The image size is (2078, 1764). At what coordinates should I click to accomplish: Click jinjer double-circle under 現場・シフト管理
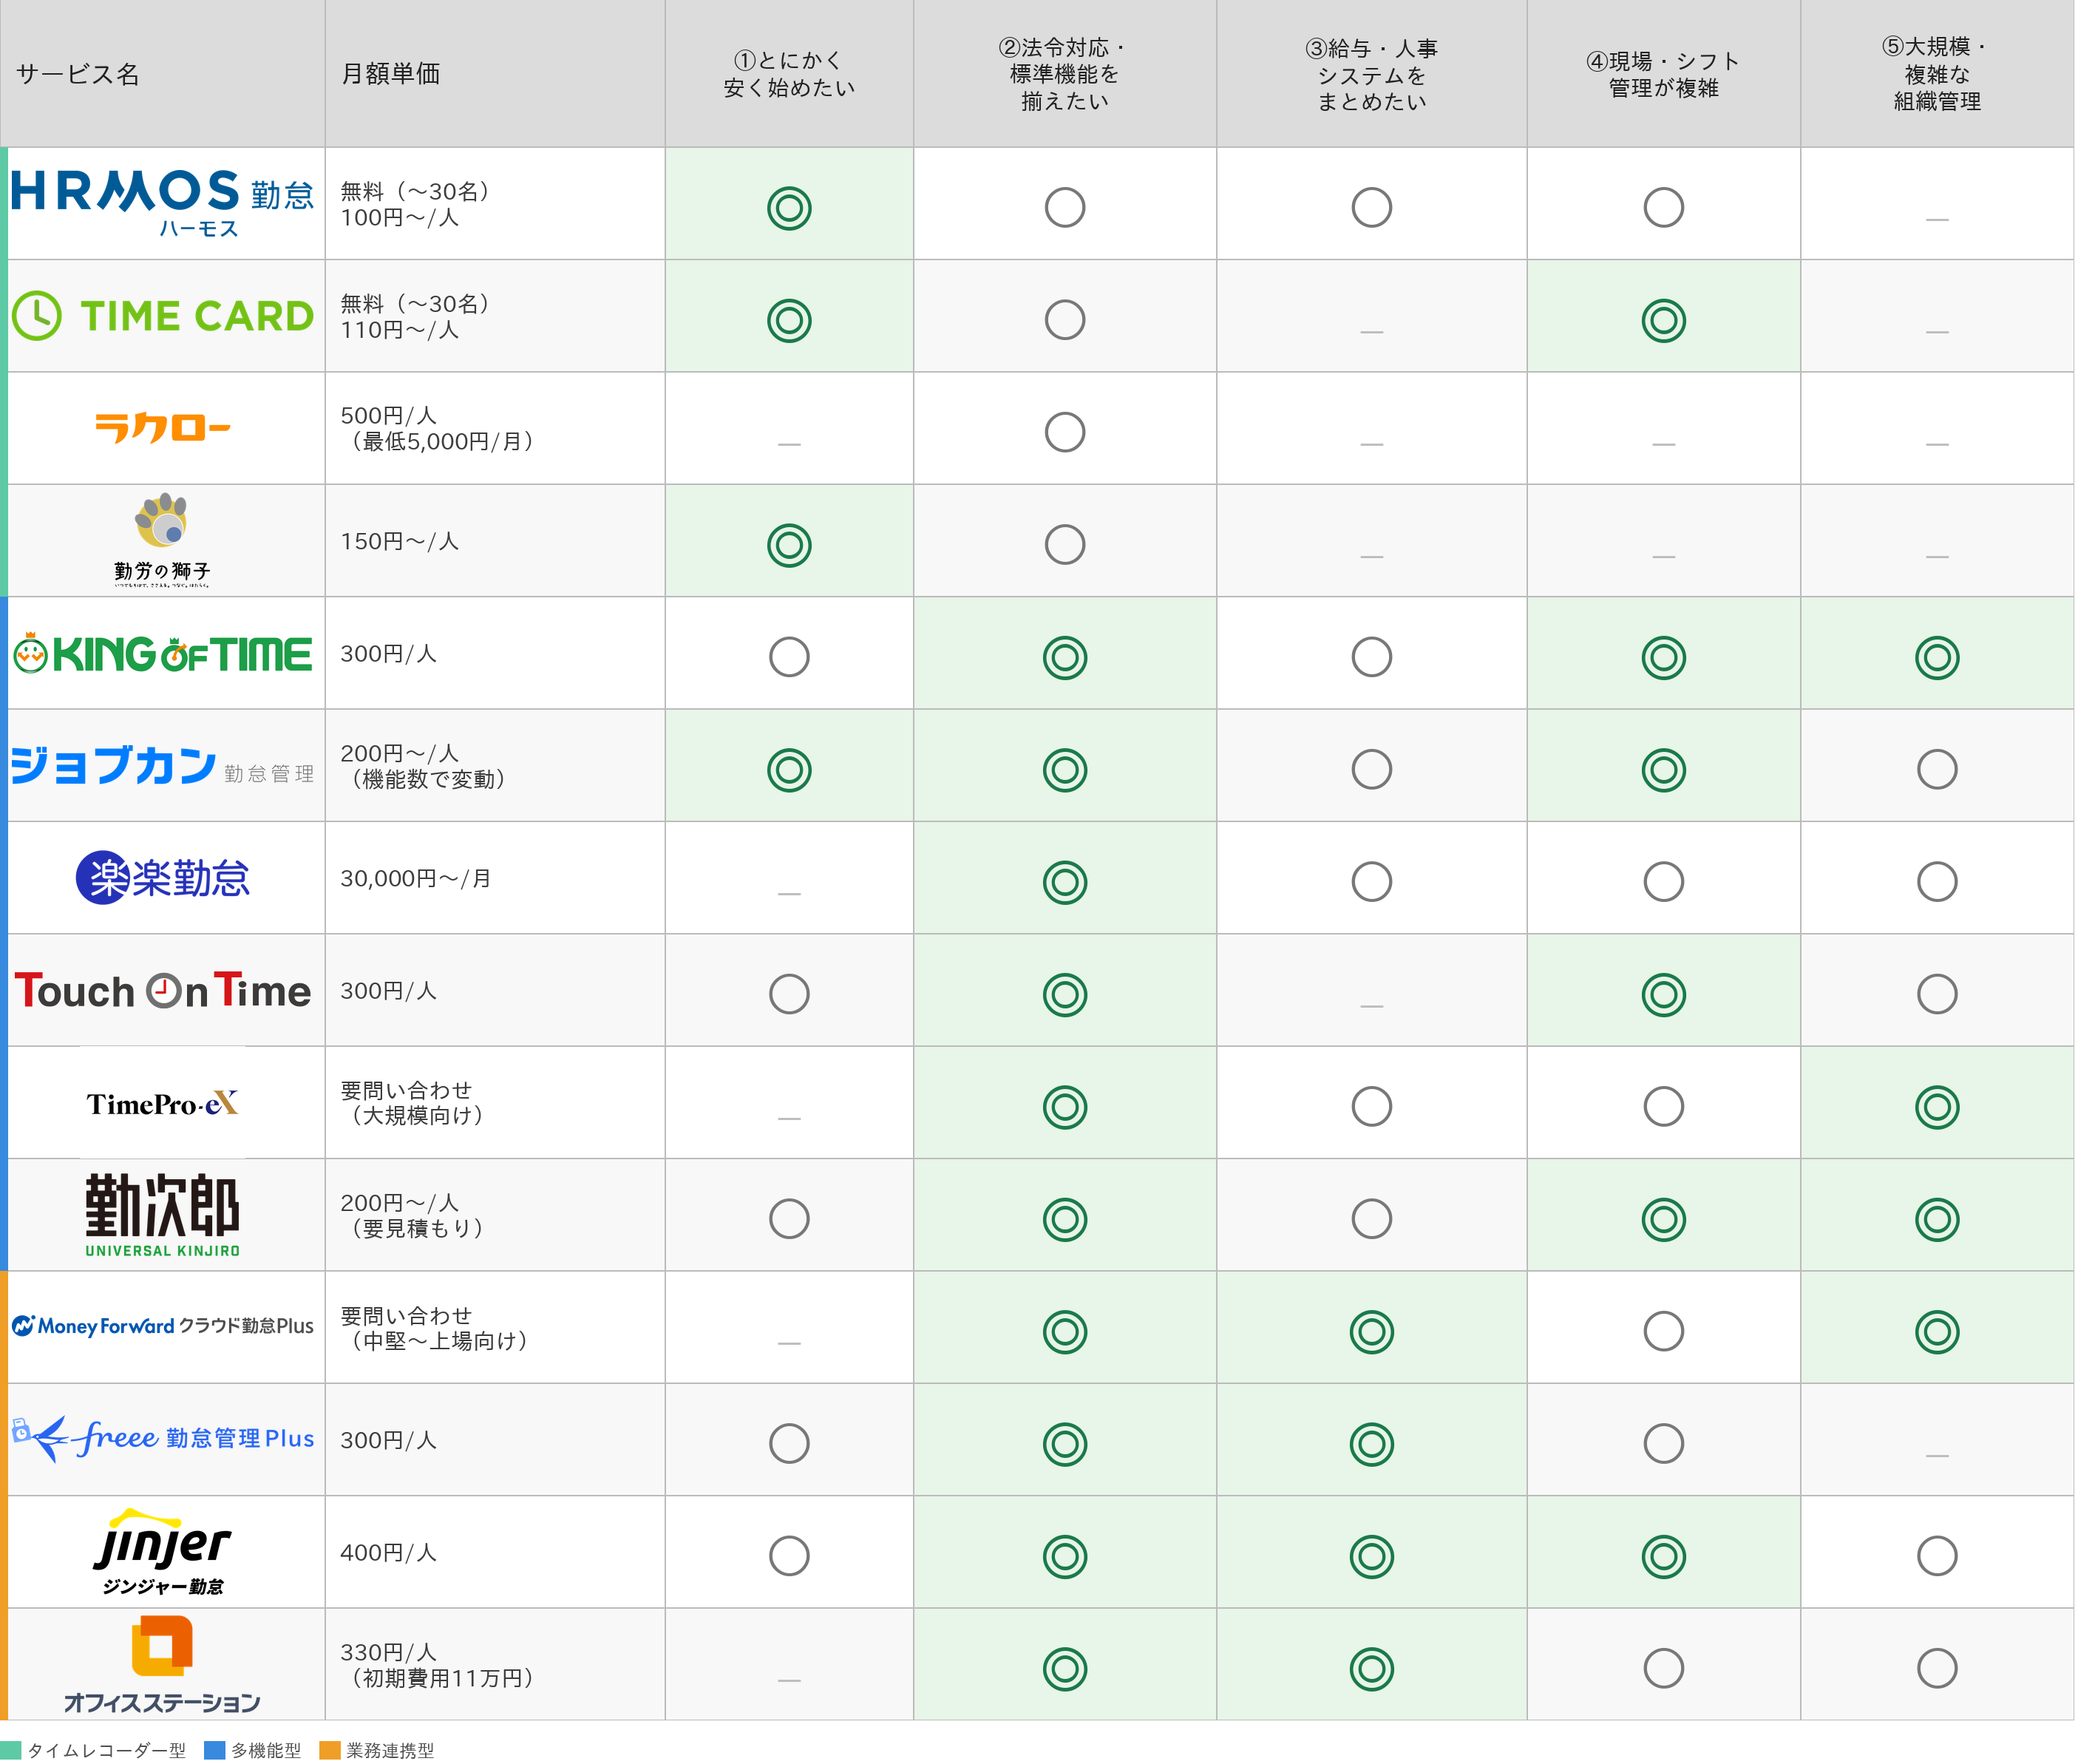pos(1664,1556)
